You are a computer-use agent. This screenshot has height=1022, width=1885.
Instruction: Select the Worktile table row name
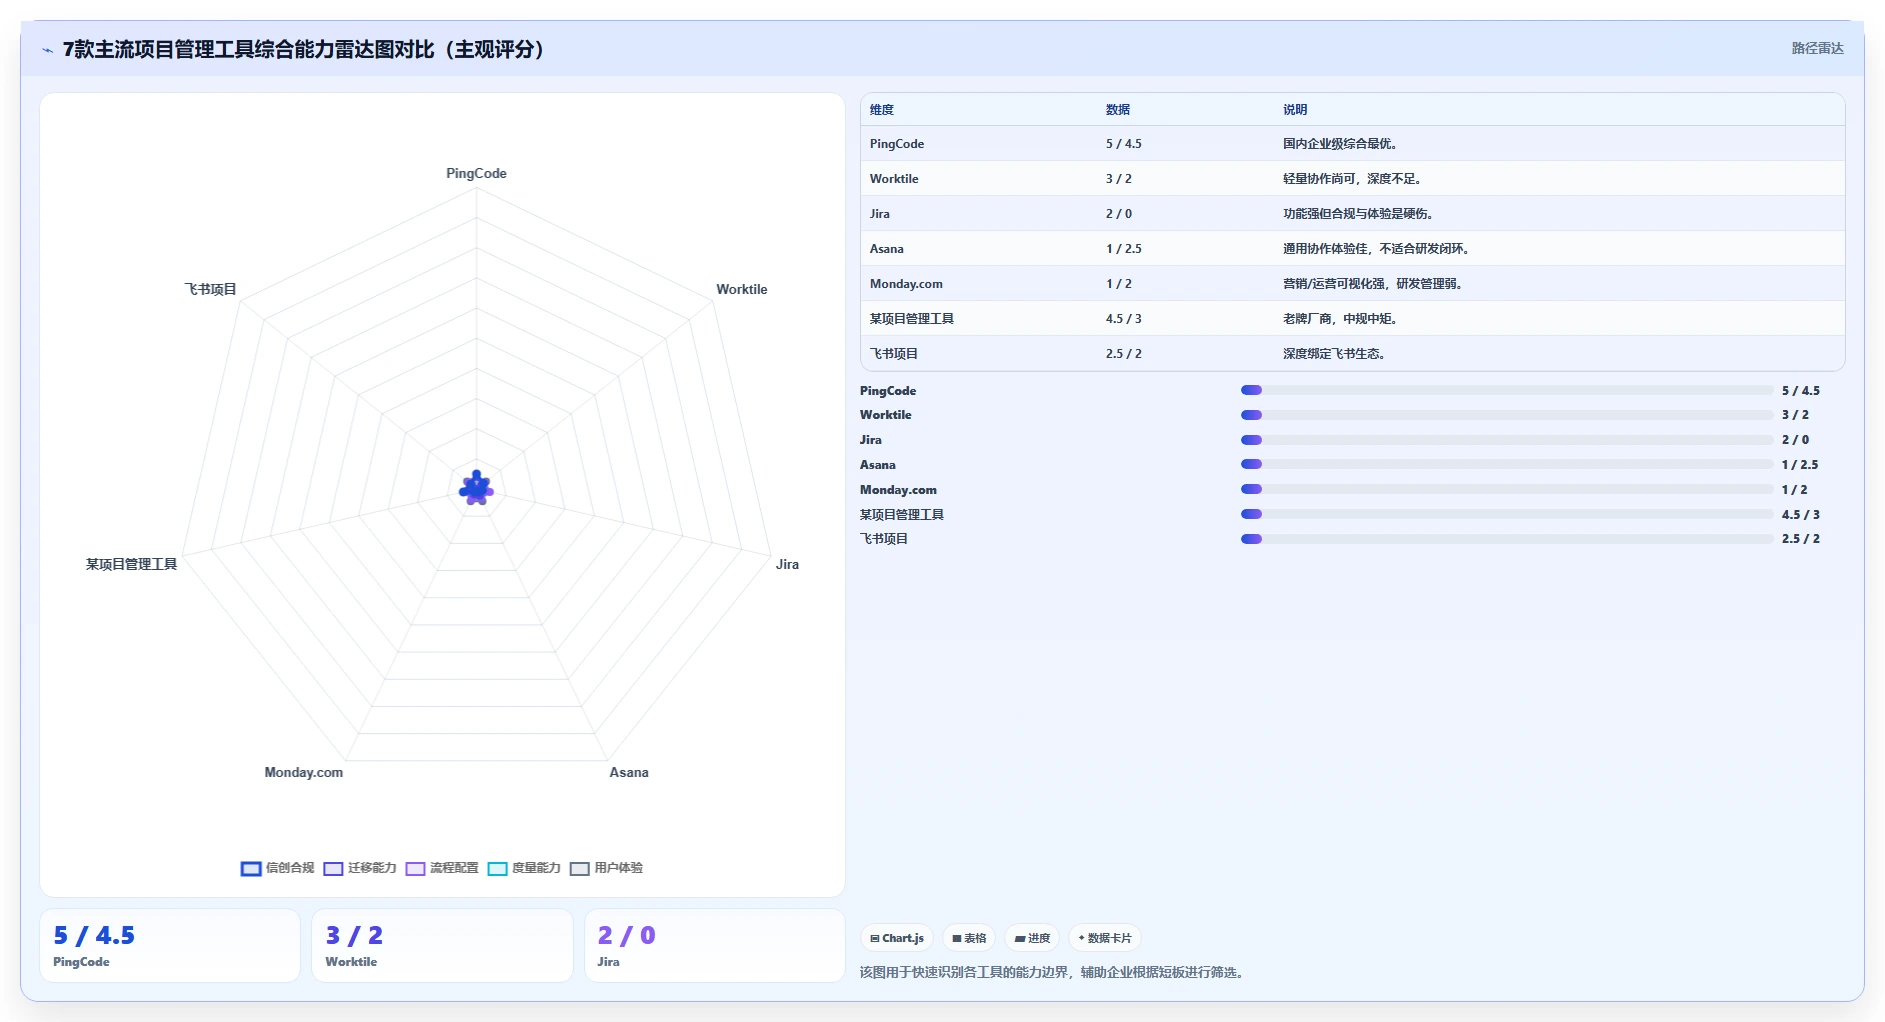click(894, 179)
